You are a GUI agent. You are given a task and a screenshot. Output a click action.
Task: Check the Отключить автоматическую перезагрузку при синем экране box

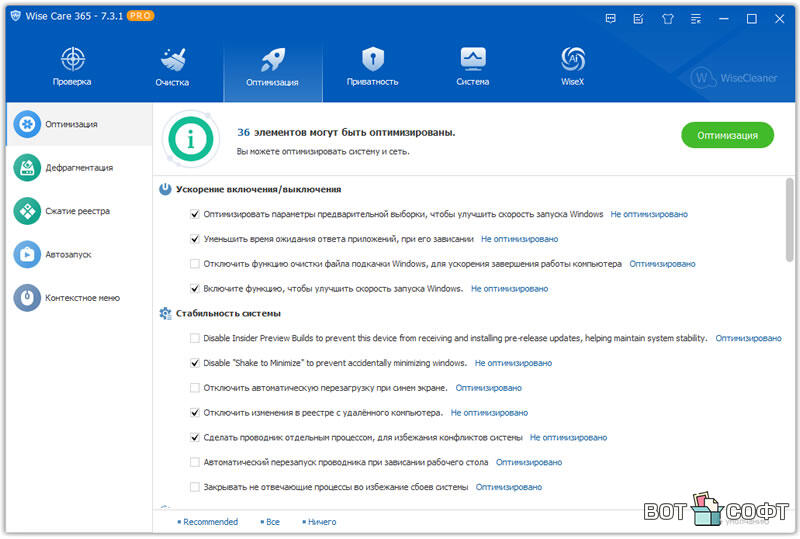click(195, 388)
